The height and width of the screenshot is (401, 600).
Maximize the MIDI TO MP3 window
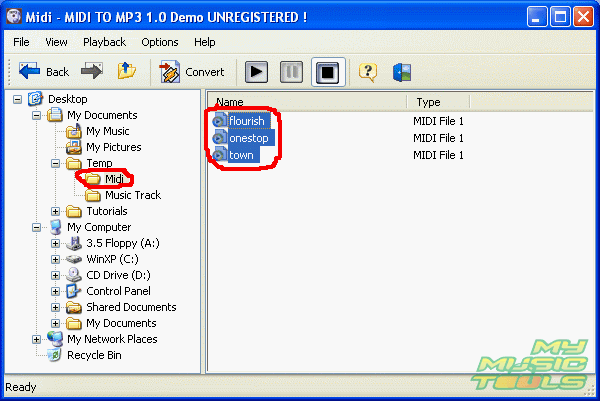pos(560,17)
